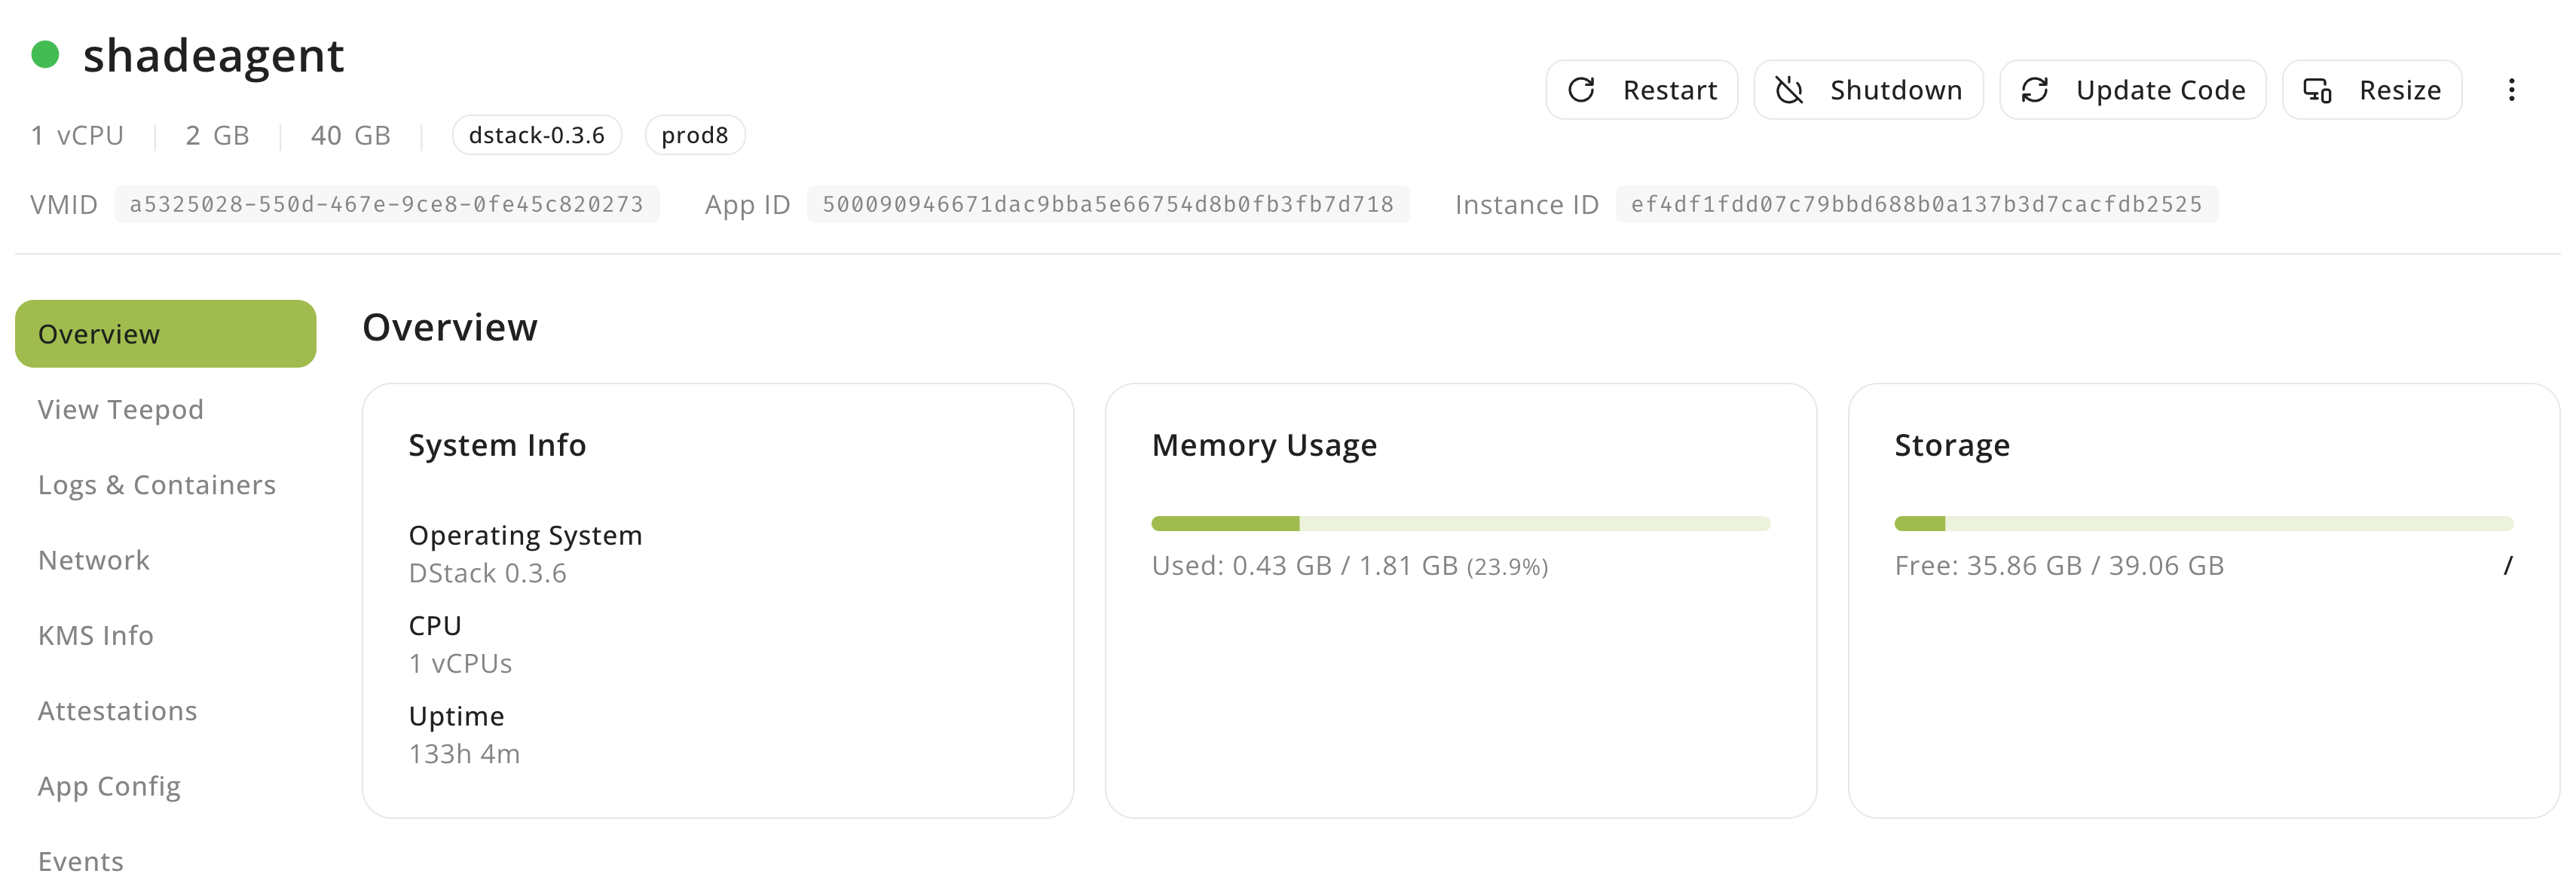Image resolution: width=2576 pixels, height=889 pixels.
Task: Open the three-dot more options menu
Action: (x=2511, y=90)
